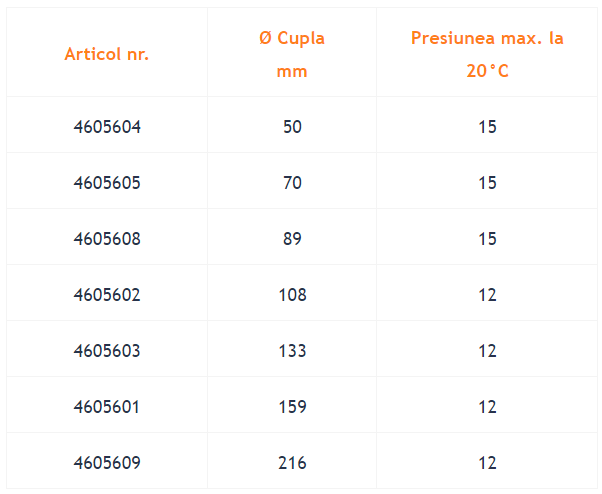This screenshot has height=494, width=602.
Task: Click pressure value 15 in 4605604 row
Action: coord(487,127)
